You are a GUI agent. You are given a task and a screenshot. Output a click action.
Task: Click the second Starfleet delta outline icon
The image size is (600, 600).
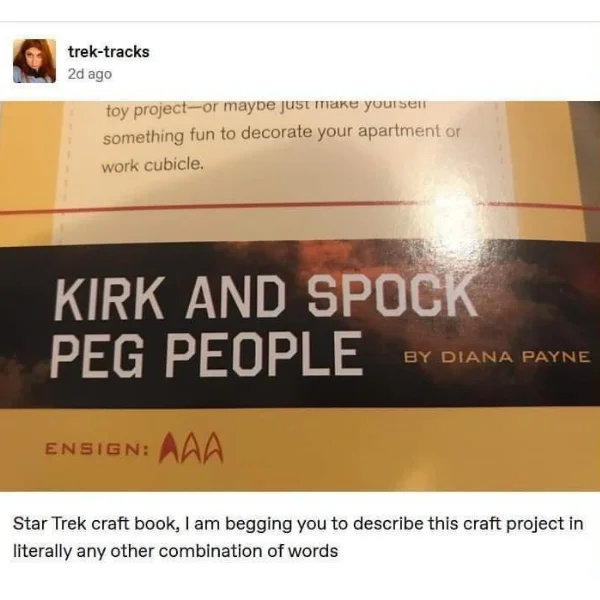pos(191,448)
